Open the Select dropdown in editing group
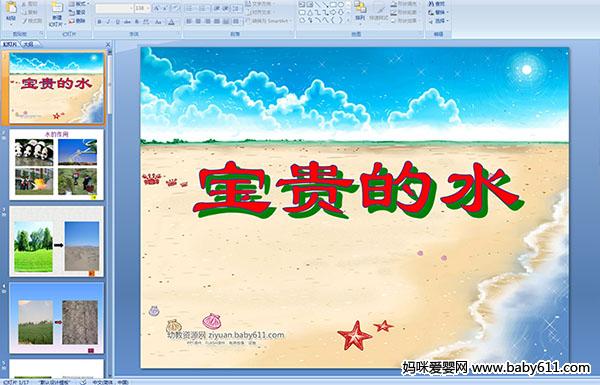The height and width of the screenshot is (385, 600). pos(438,21)
